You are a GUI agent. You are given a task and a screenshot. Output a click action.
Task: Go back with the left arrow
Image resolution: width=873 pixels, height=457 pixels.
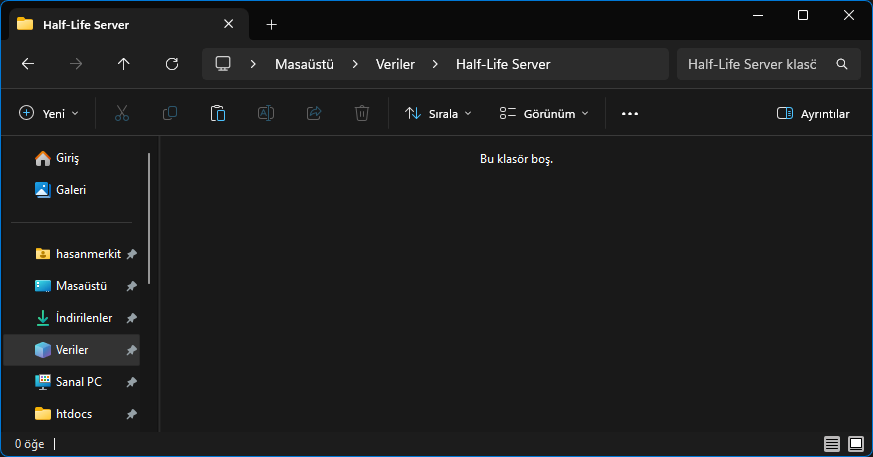28,64
